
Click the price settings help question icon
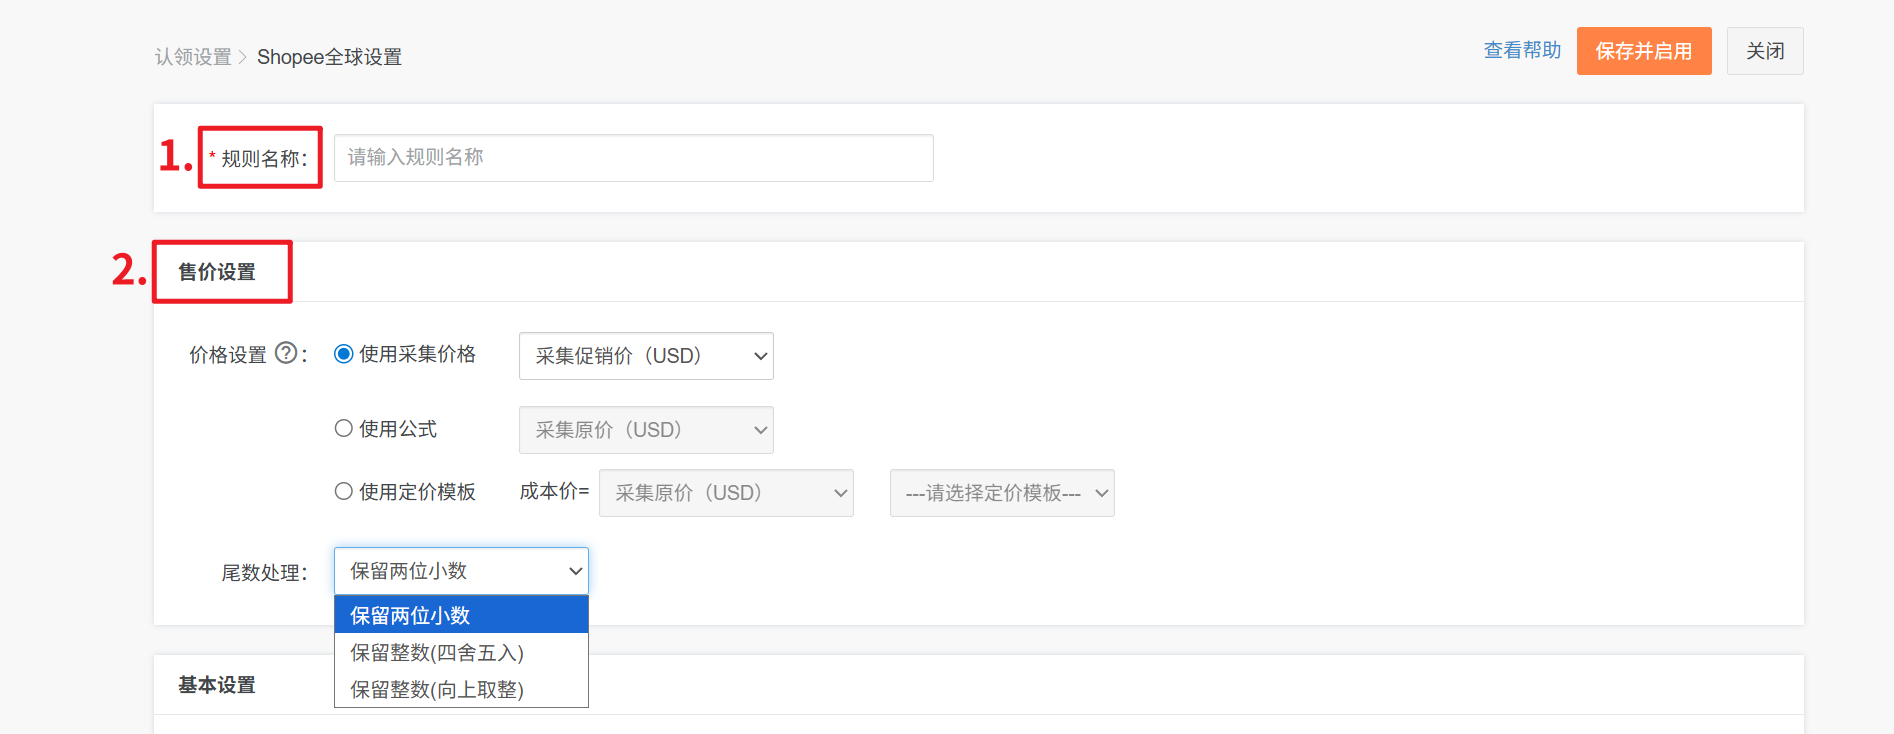tap(286, 353)
